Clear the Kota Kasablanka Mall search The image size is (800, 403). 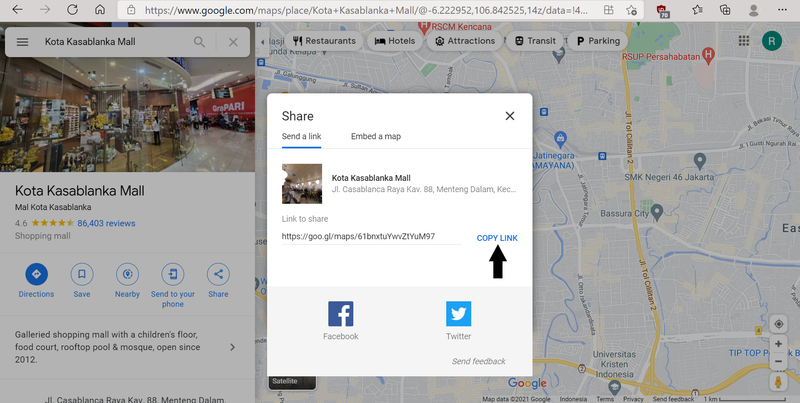pyautogui.click(x=233, y=42)
